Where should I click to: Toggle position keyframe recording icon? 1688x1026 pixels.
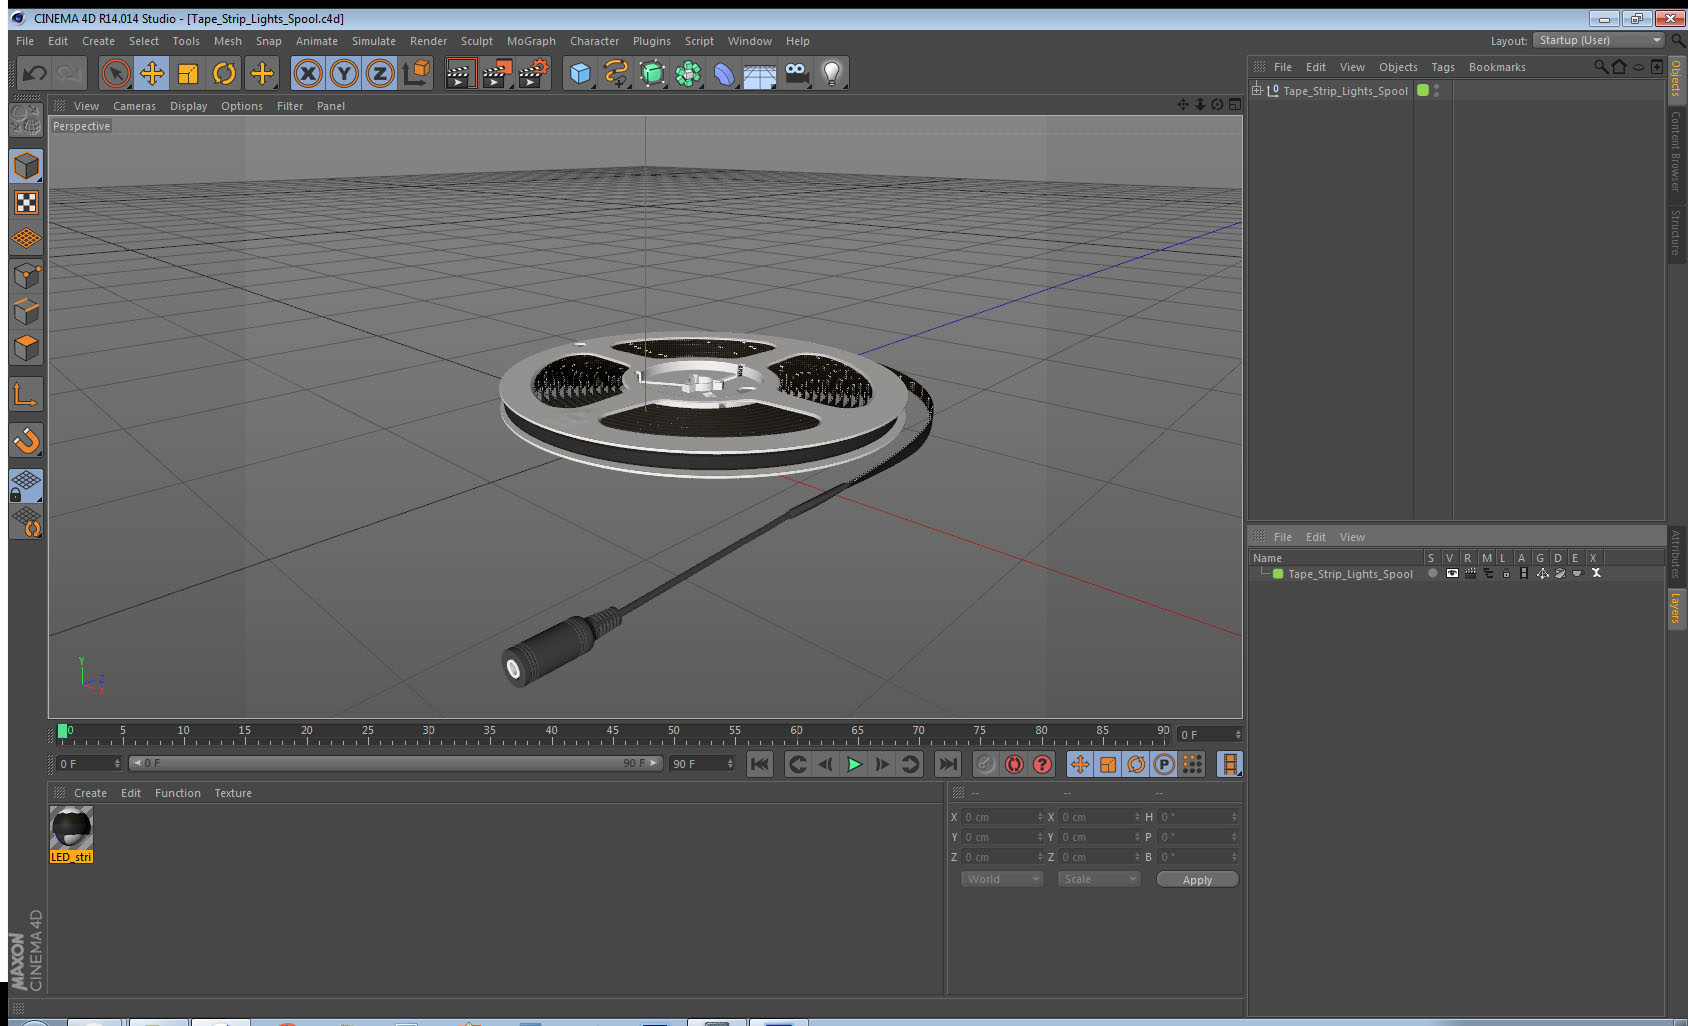pos(1080,764)
